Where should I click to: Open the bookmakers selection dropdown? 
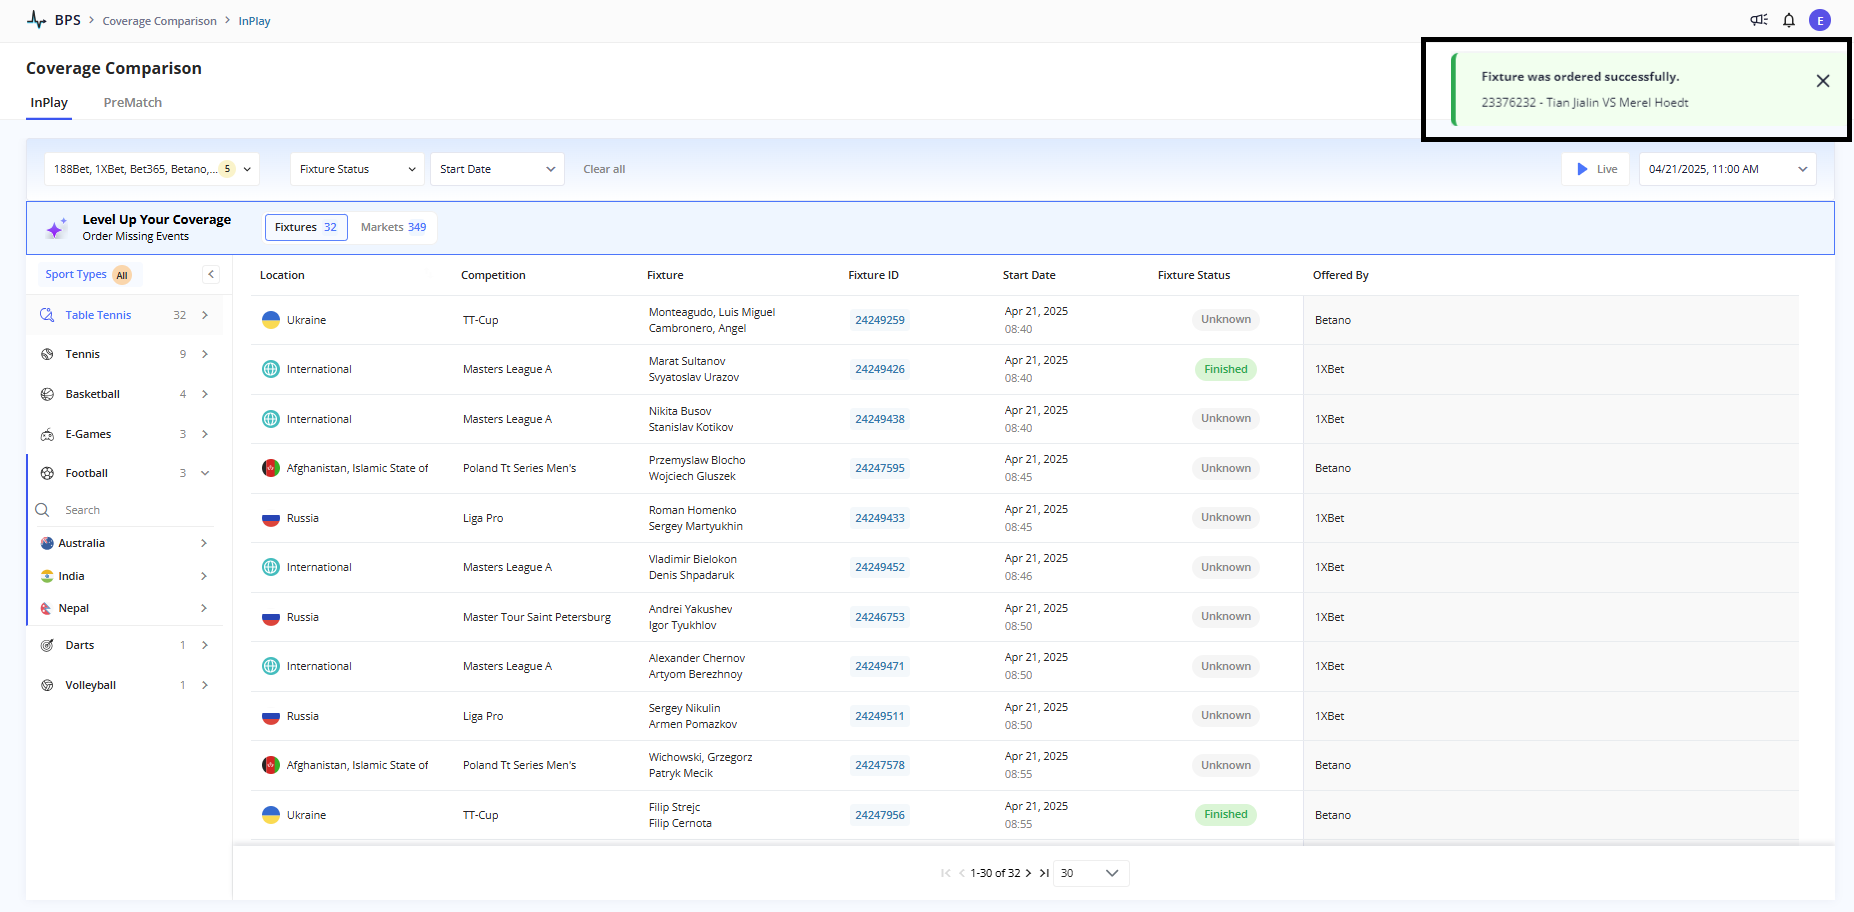151,169
